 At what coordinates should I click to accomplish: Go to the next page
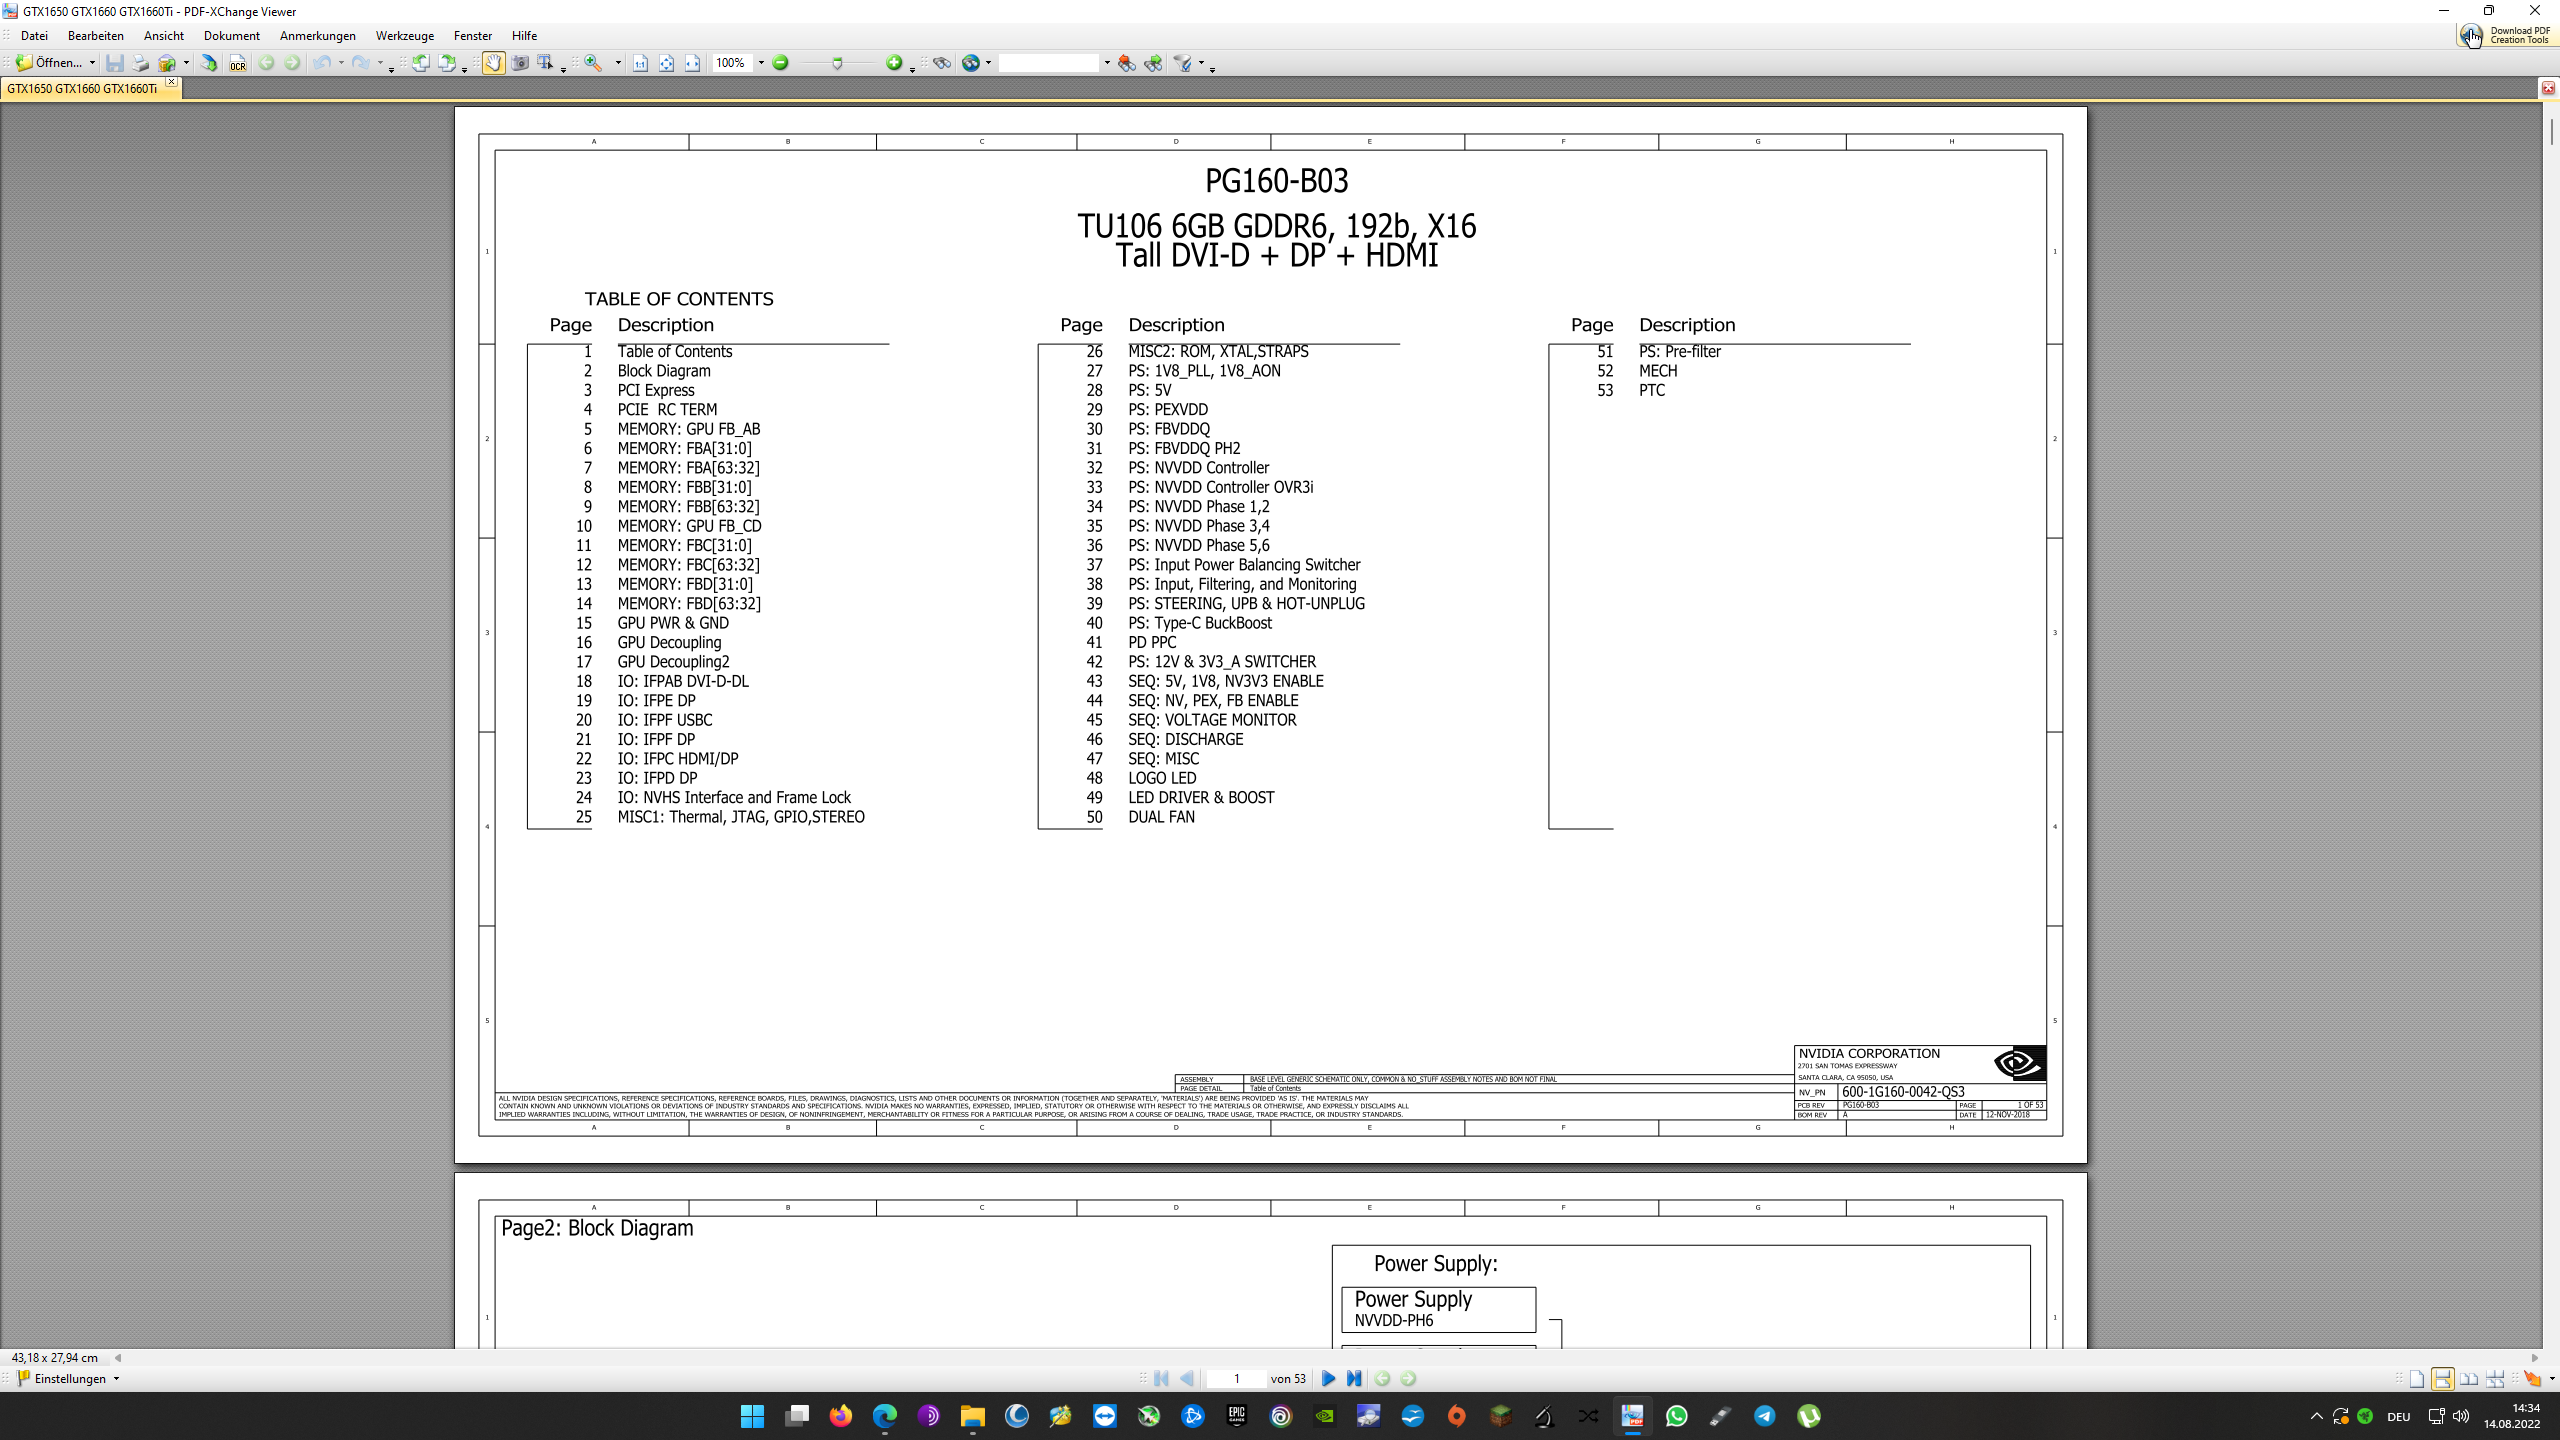pyautogui.click(x=1328, y=1379)
